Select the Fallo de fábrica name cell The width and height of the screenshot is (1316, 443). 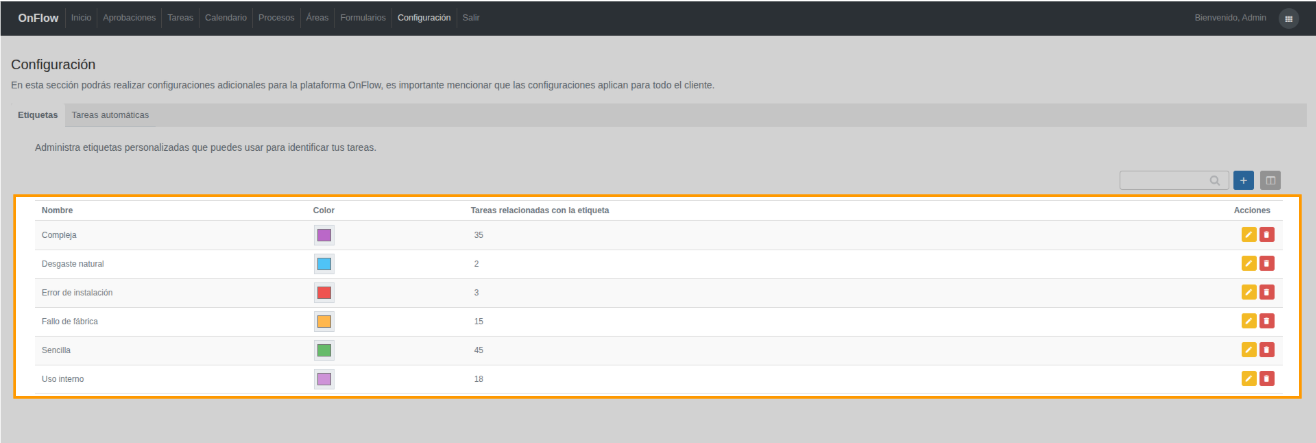(x=70, y=321)
